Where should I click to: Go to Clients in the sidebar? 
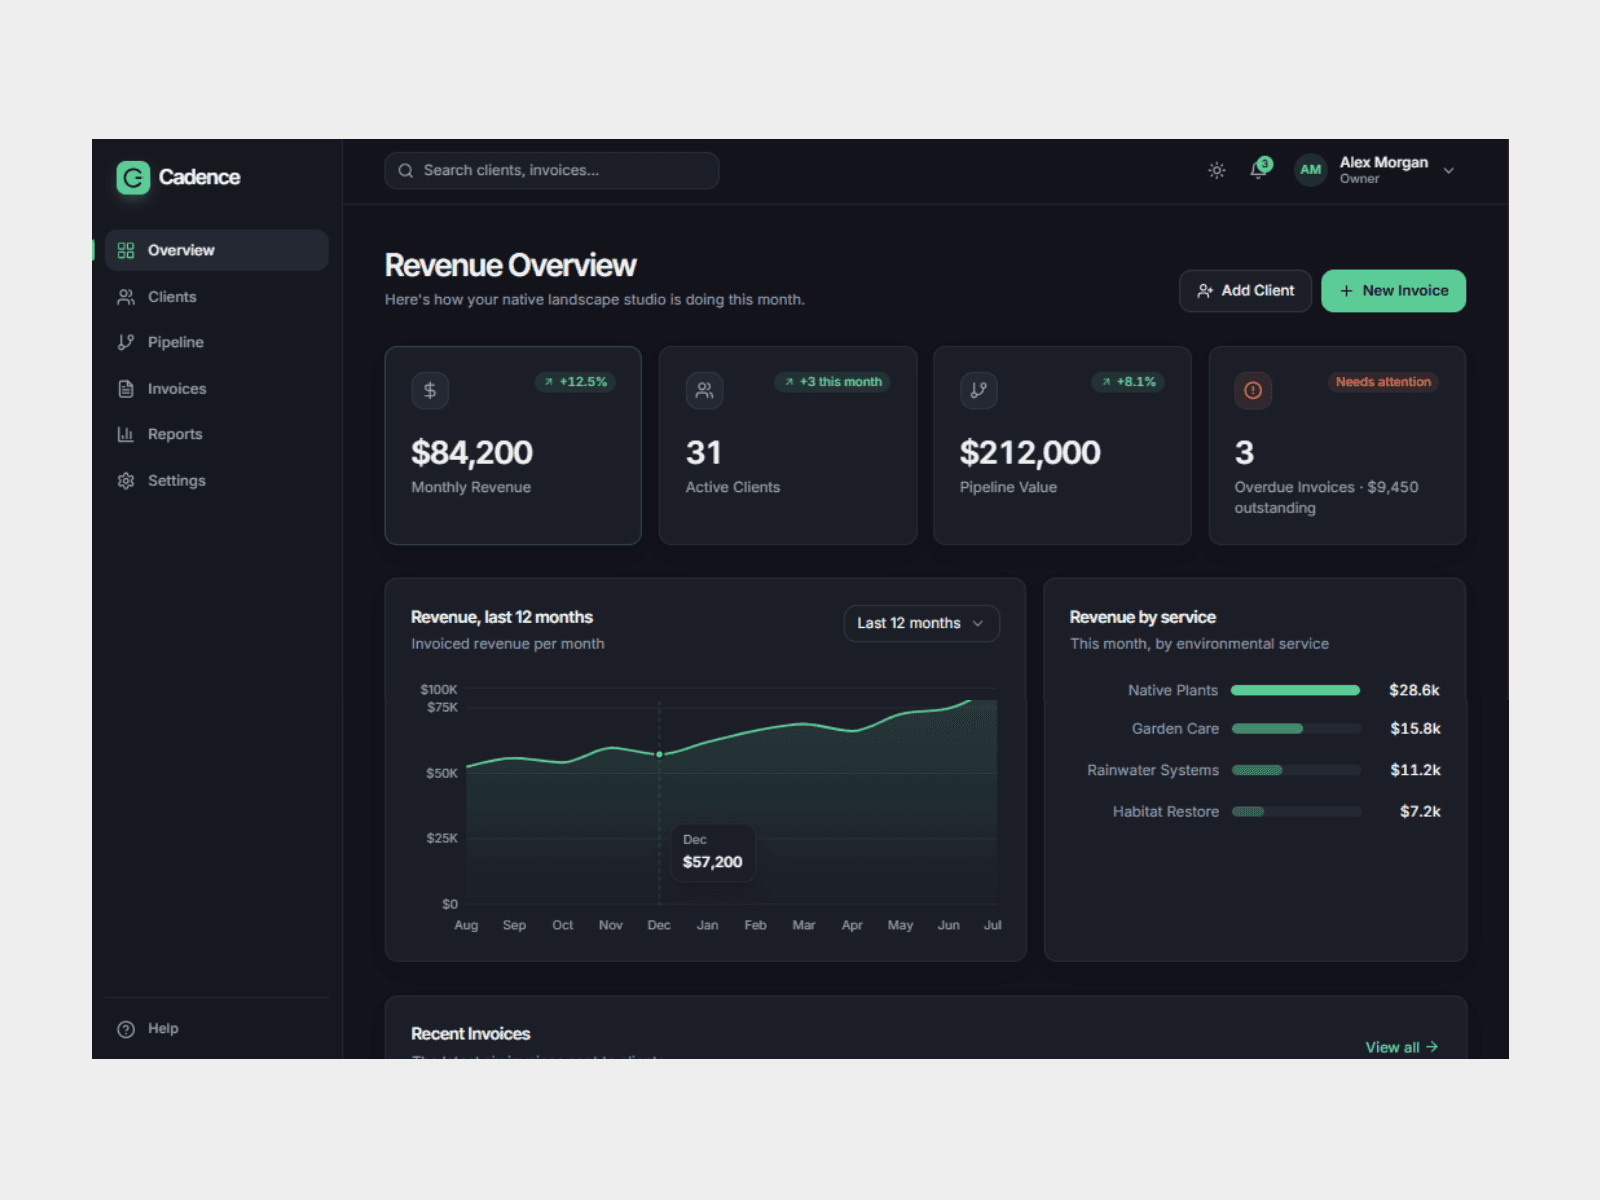tap(216, 297)
